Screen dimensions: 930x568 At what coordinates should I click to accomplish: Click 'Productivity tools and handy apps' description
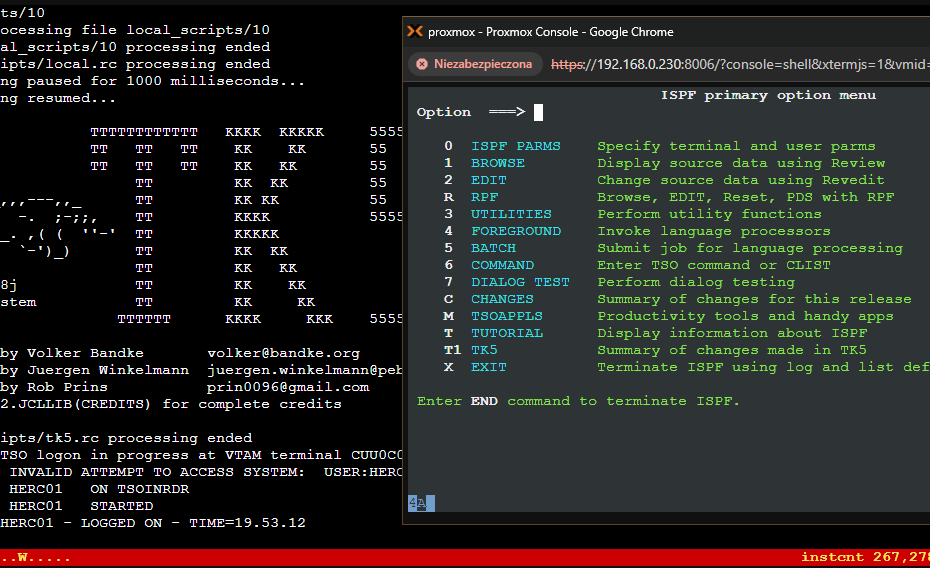pos(745,316)
